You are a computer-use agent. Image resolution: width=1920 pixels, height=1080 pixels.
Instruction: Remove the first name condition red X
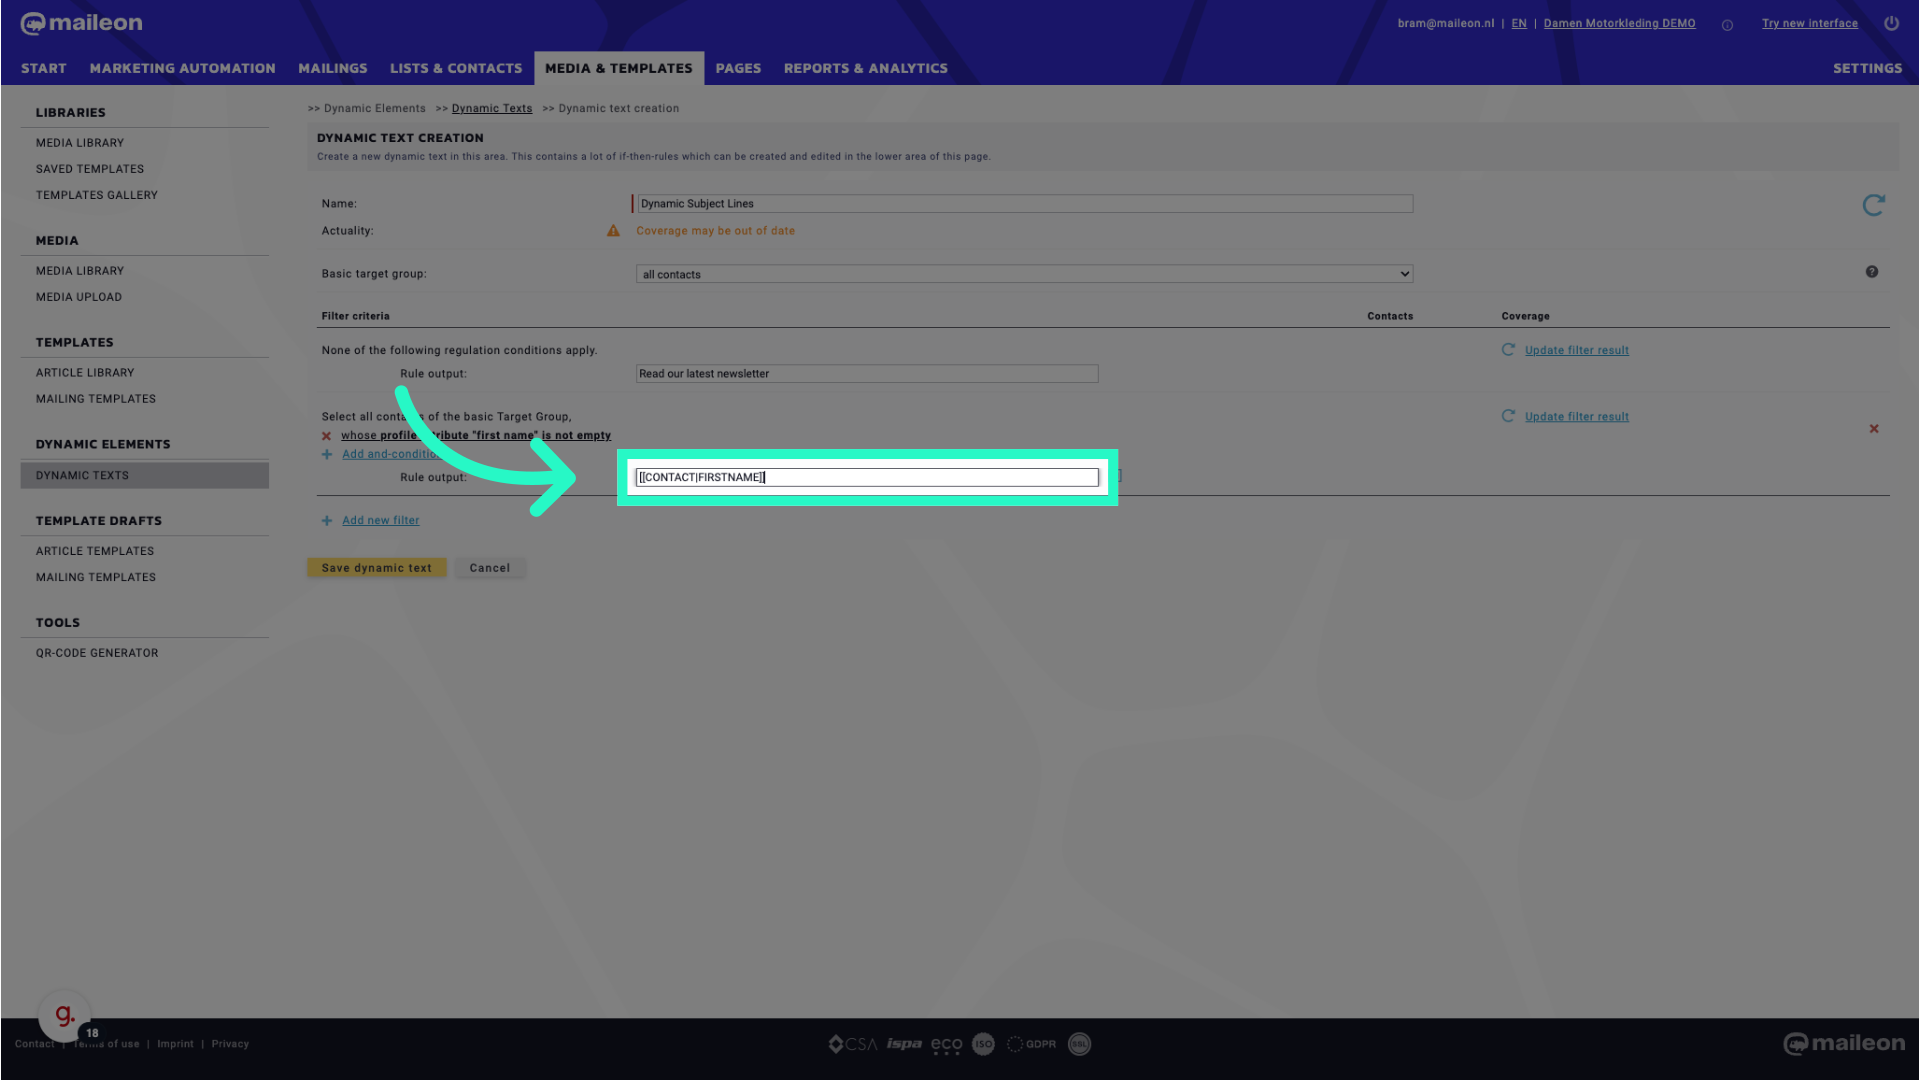tap(326, 436)
